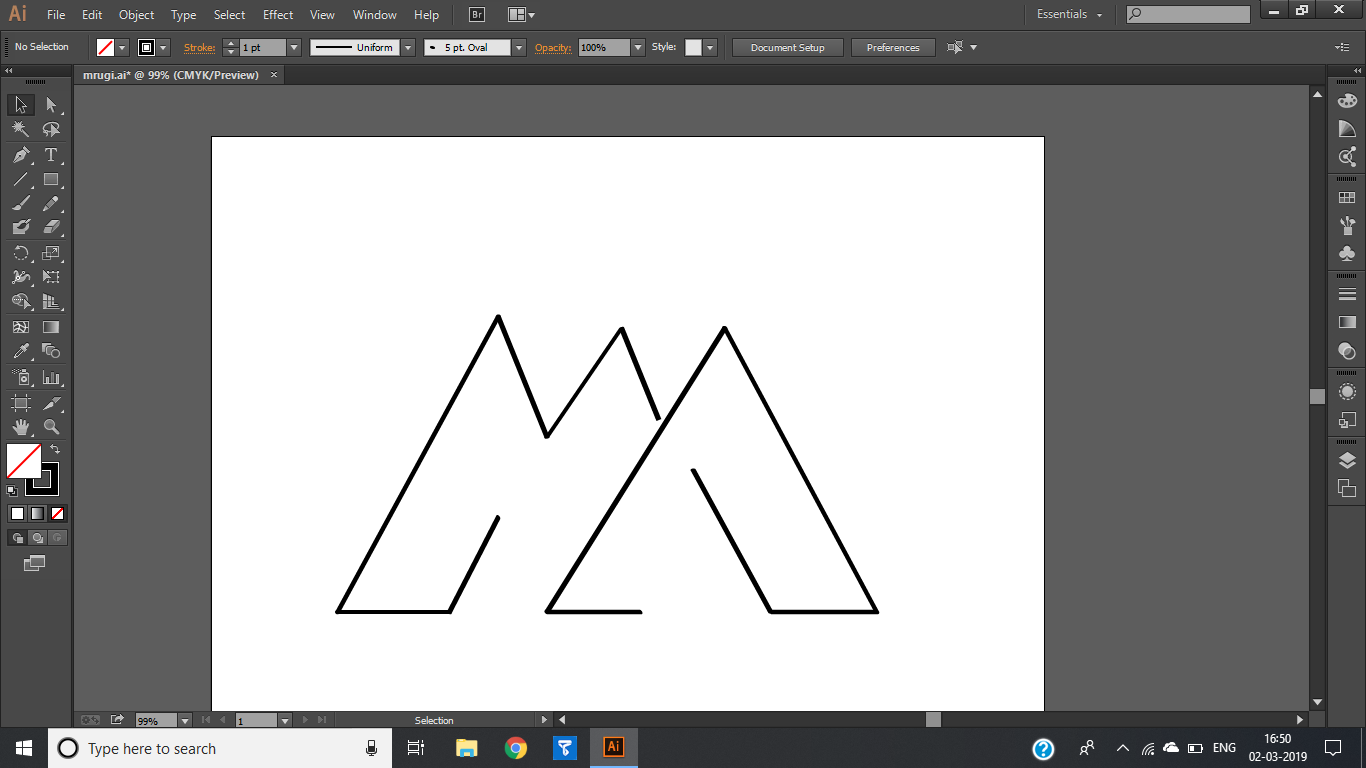Click the Document Setup button
This screenshot has width=1366, height=768.
[788, 47]
